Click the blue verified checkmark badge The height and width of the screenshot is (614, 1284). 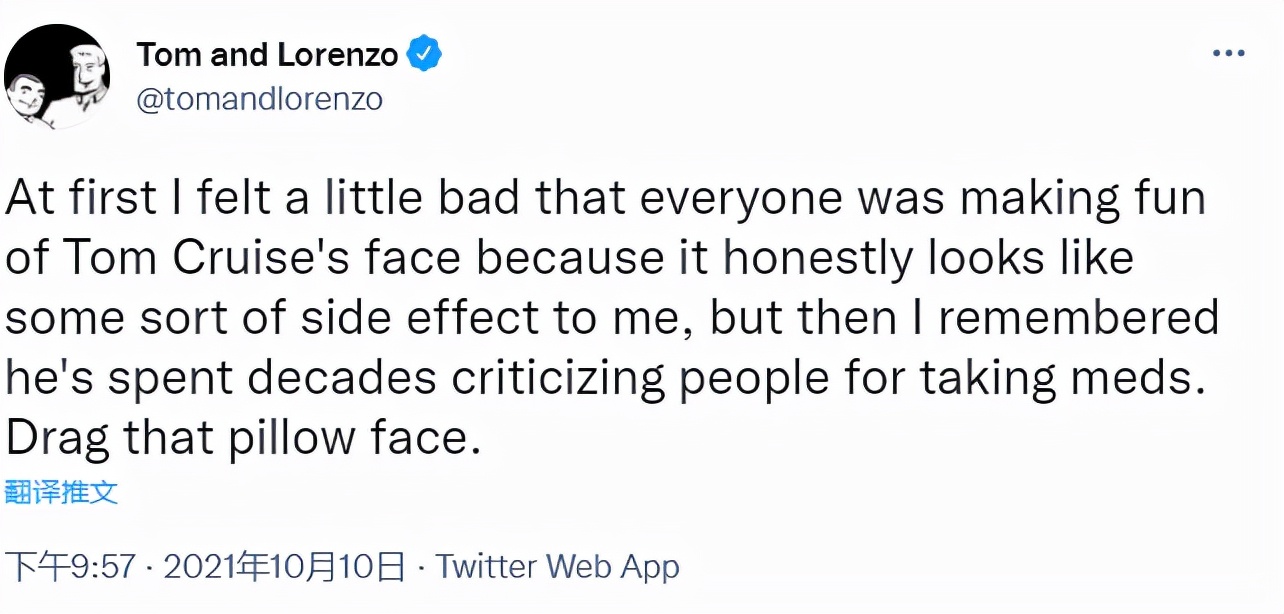[426, 54]
